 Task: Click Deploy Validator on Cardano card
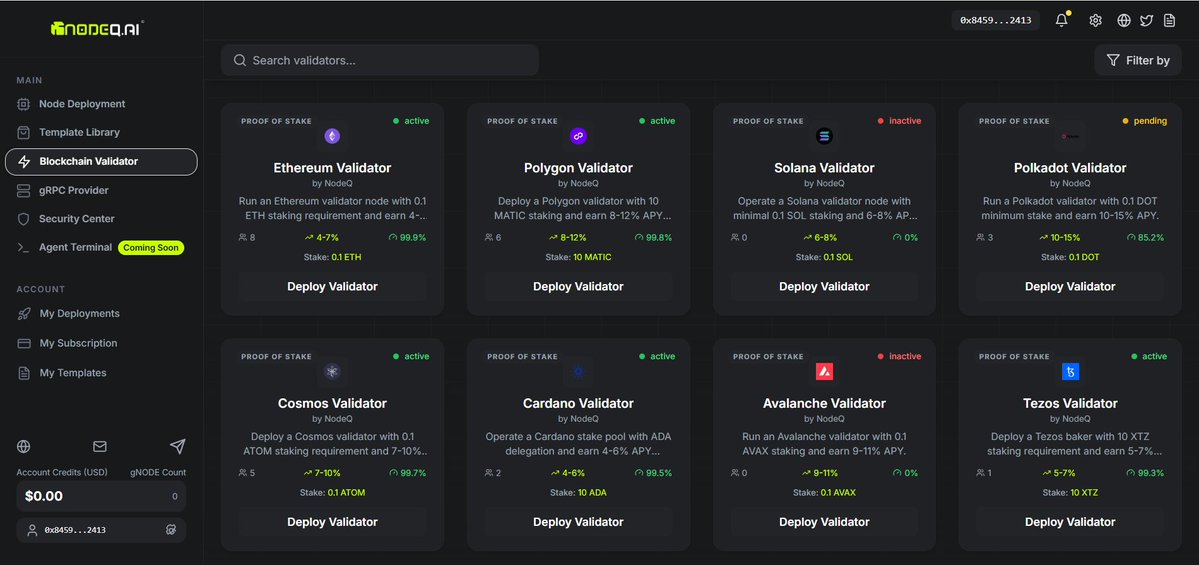578,522
